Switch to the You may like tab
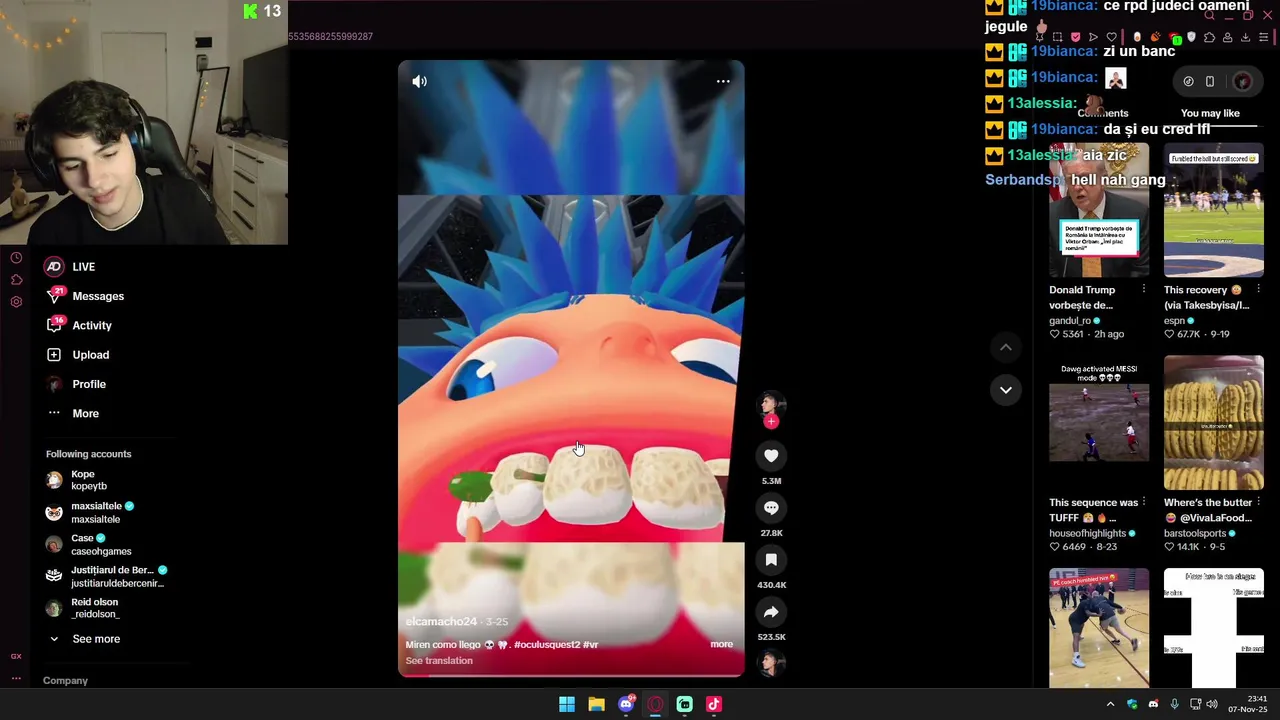 [x=1210, y=114]
